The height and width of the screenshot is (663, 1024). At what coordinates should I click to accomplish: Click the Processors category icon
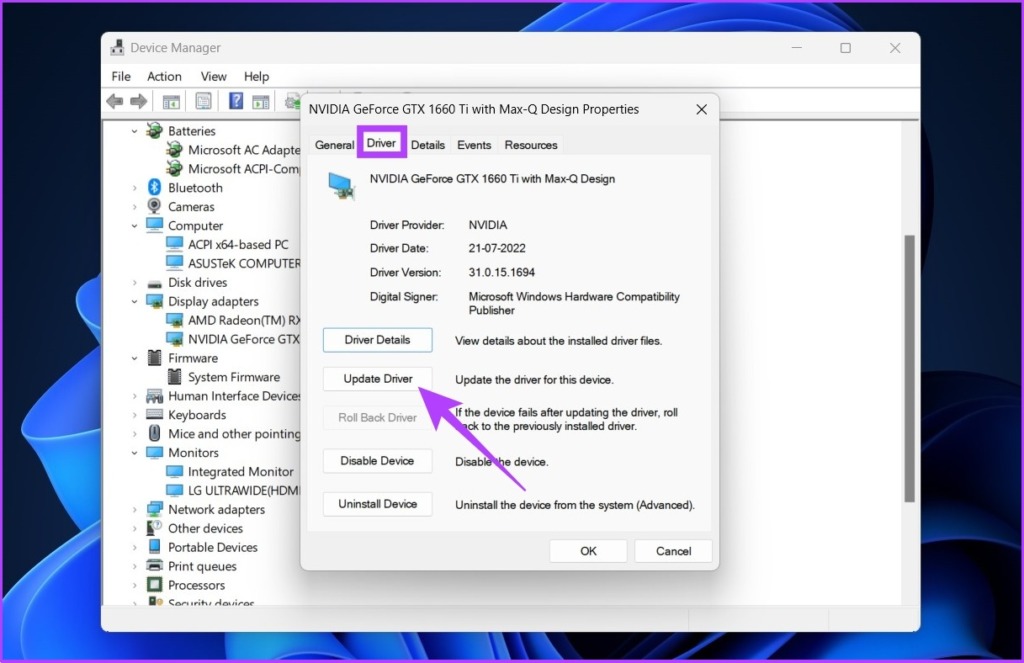155,585
